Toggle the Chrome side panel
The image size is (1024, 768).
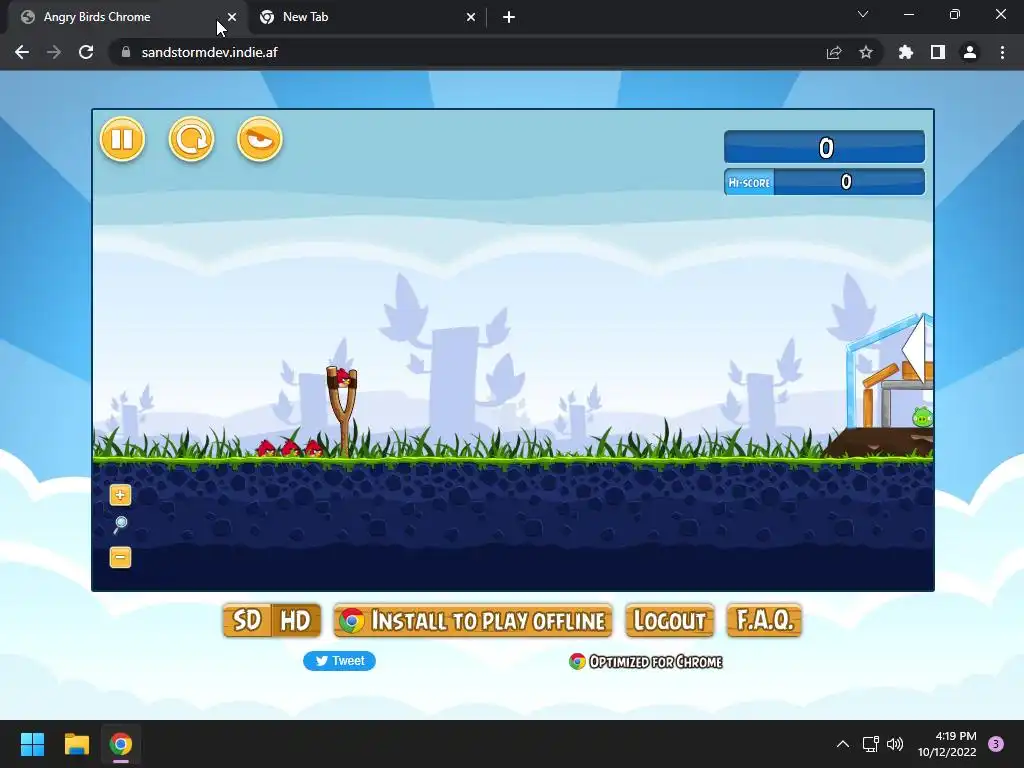click(x=938, y=52)
